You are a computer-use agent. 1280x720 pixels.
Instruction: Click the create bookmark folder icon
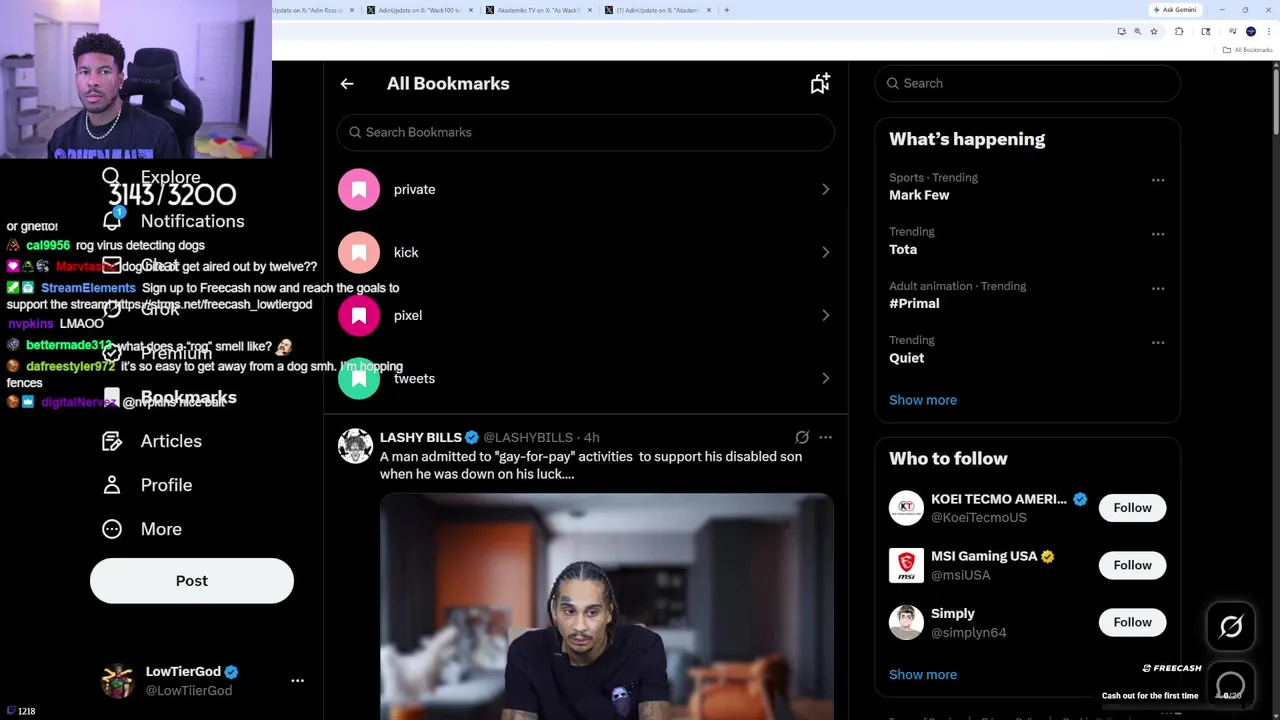(x=820, y=84)
